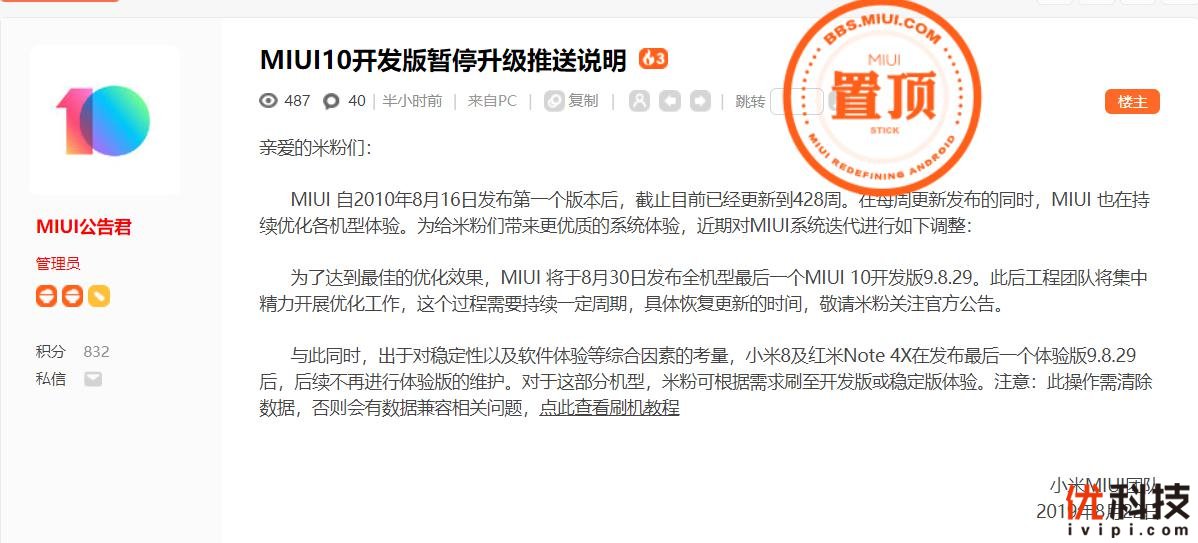Click the view-author-only person icon

point(639,101)
